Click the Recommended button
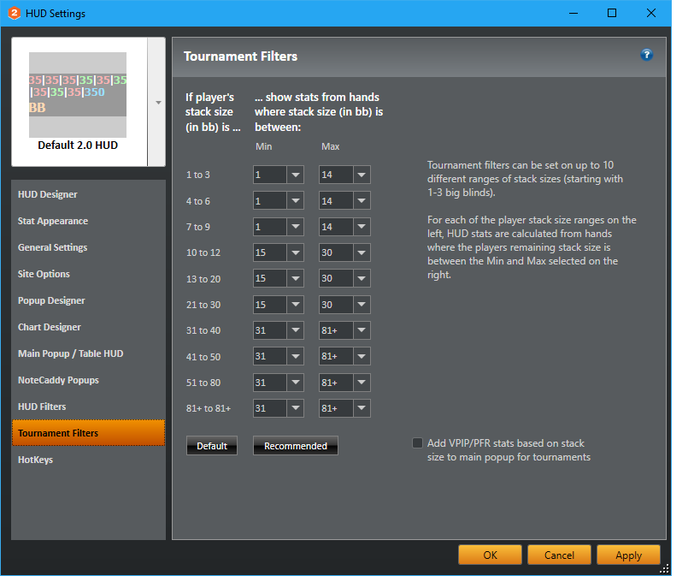This screenshot has height=576, width=700. (296, 446)
